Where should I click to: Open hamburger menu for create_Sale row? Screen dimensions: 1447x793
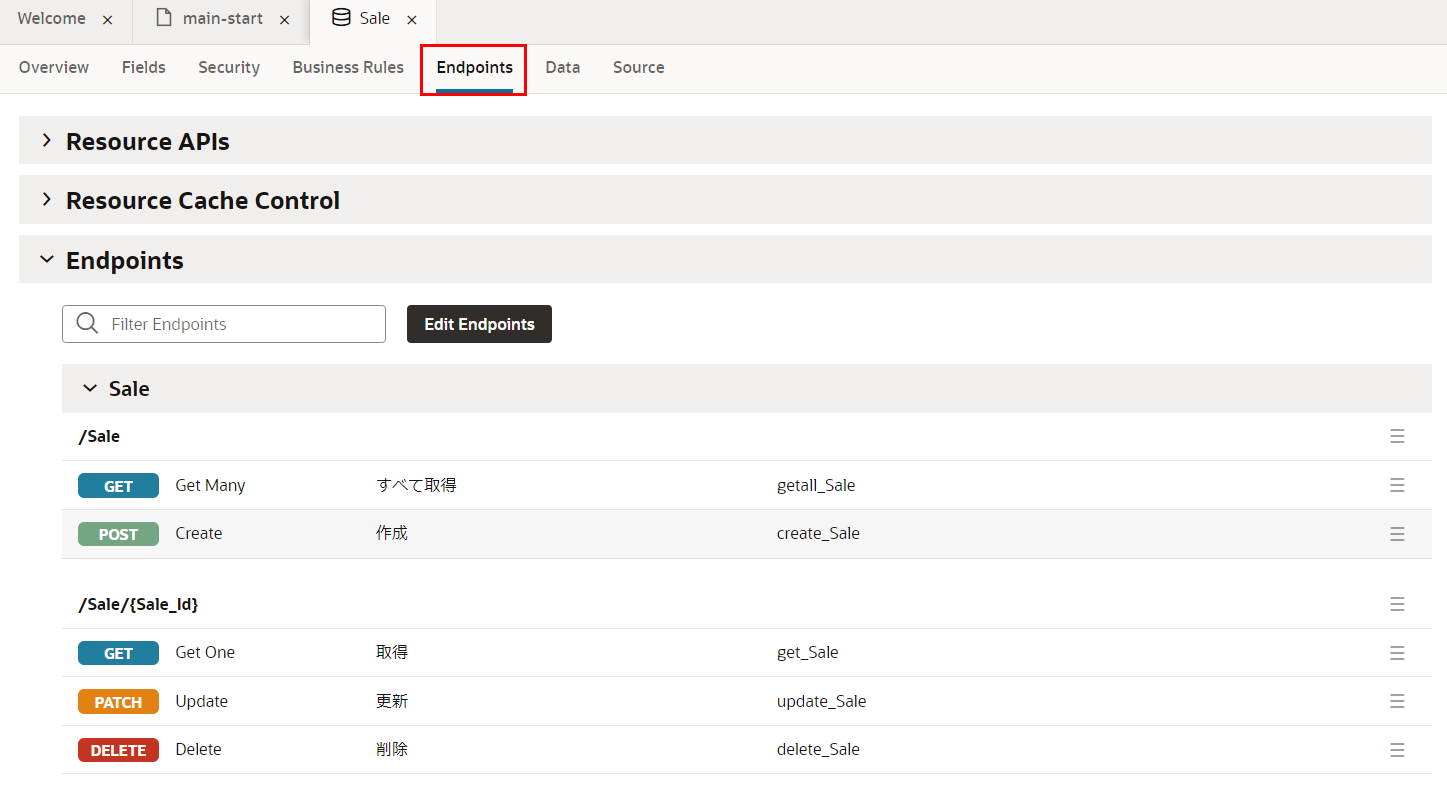[1397, 534]
